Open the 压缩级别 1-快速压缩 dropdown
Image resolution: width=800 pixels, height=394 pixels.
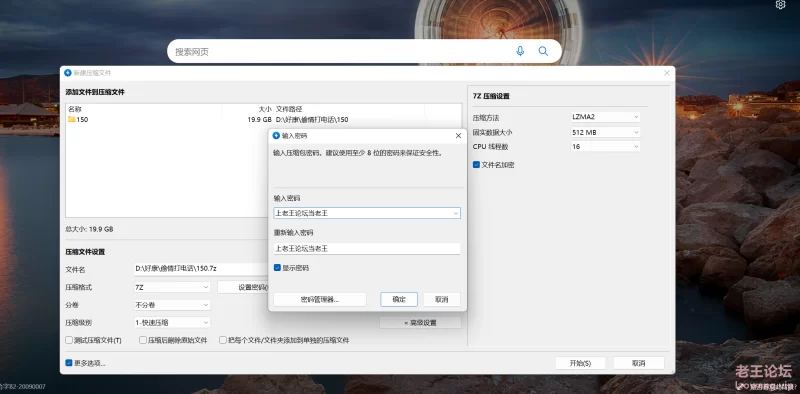pos(172,323)
